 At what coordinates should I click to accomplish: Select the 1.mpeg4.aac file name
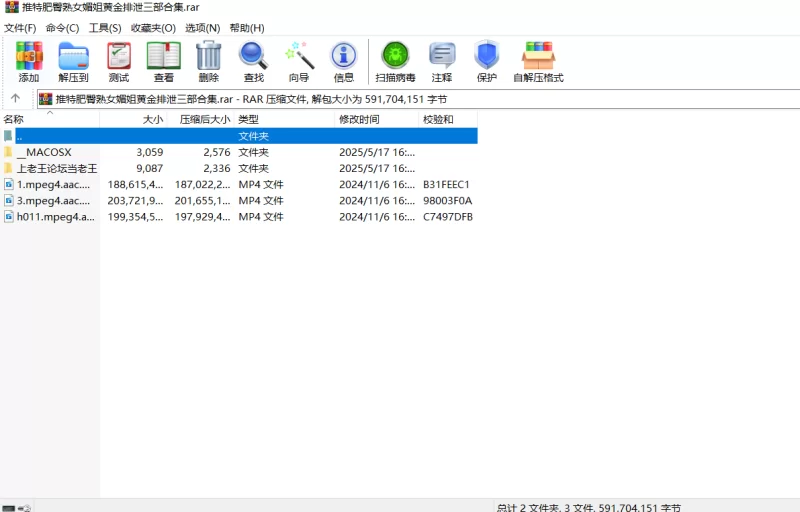tap(53, 185)
